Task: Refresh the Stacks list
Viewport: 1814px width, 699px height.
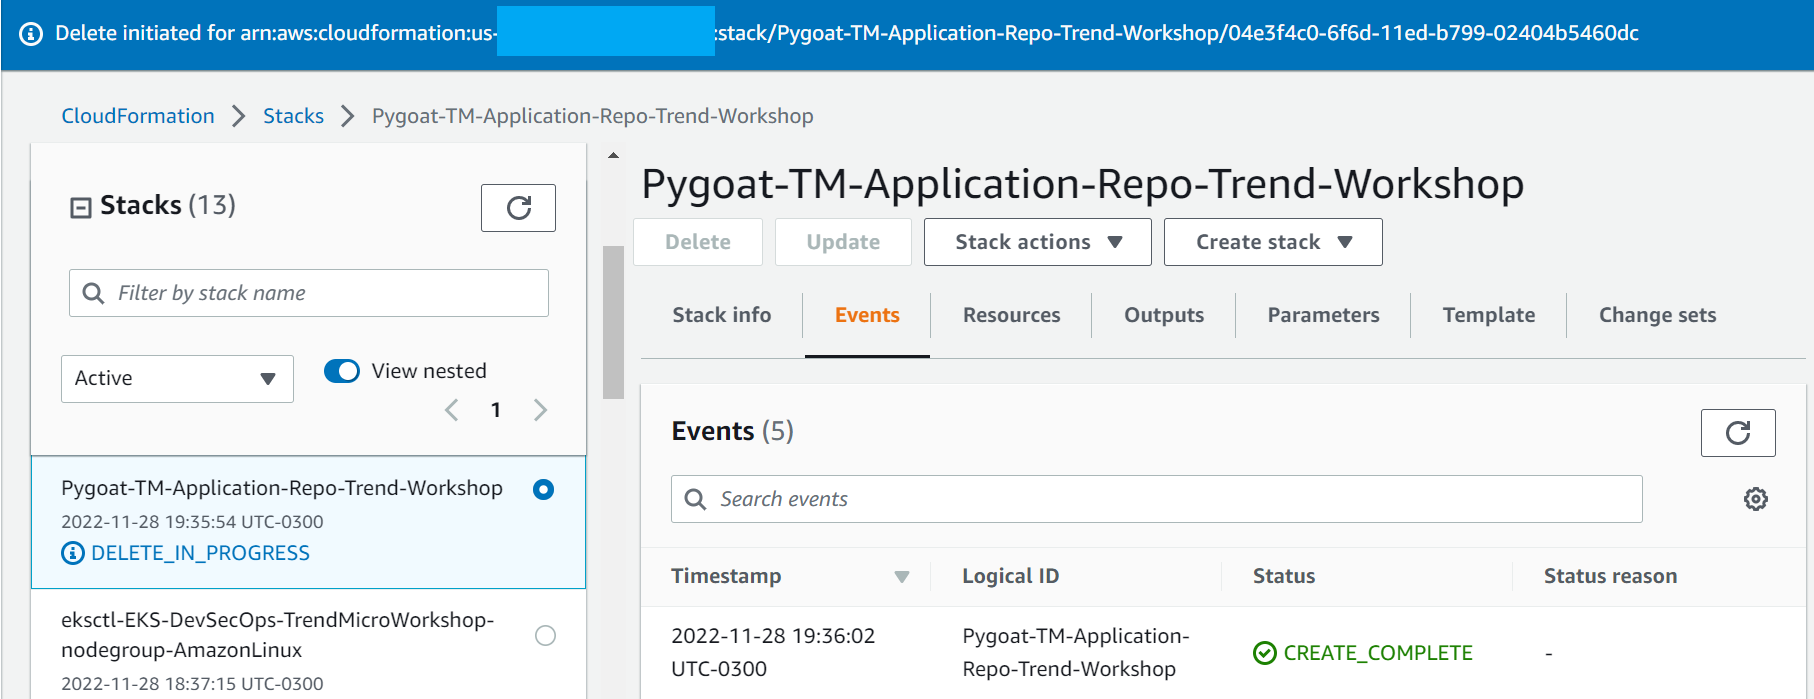Action: tap(518, 208)
